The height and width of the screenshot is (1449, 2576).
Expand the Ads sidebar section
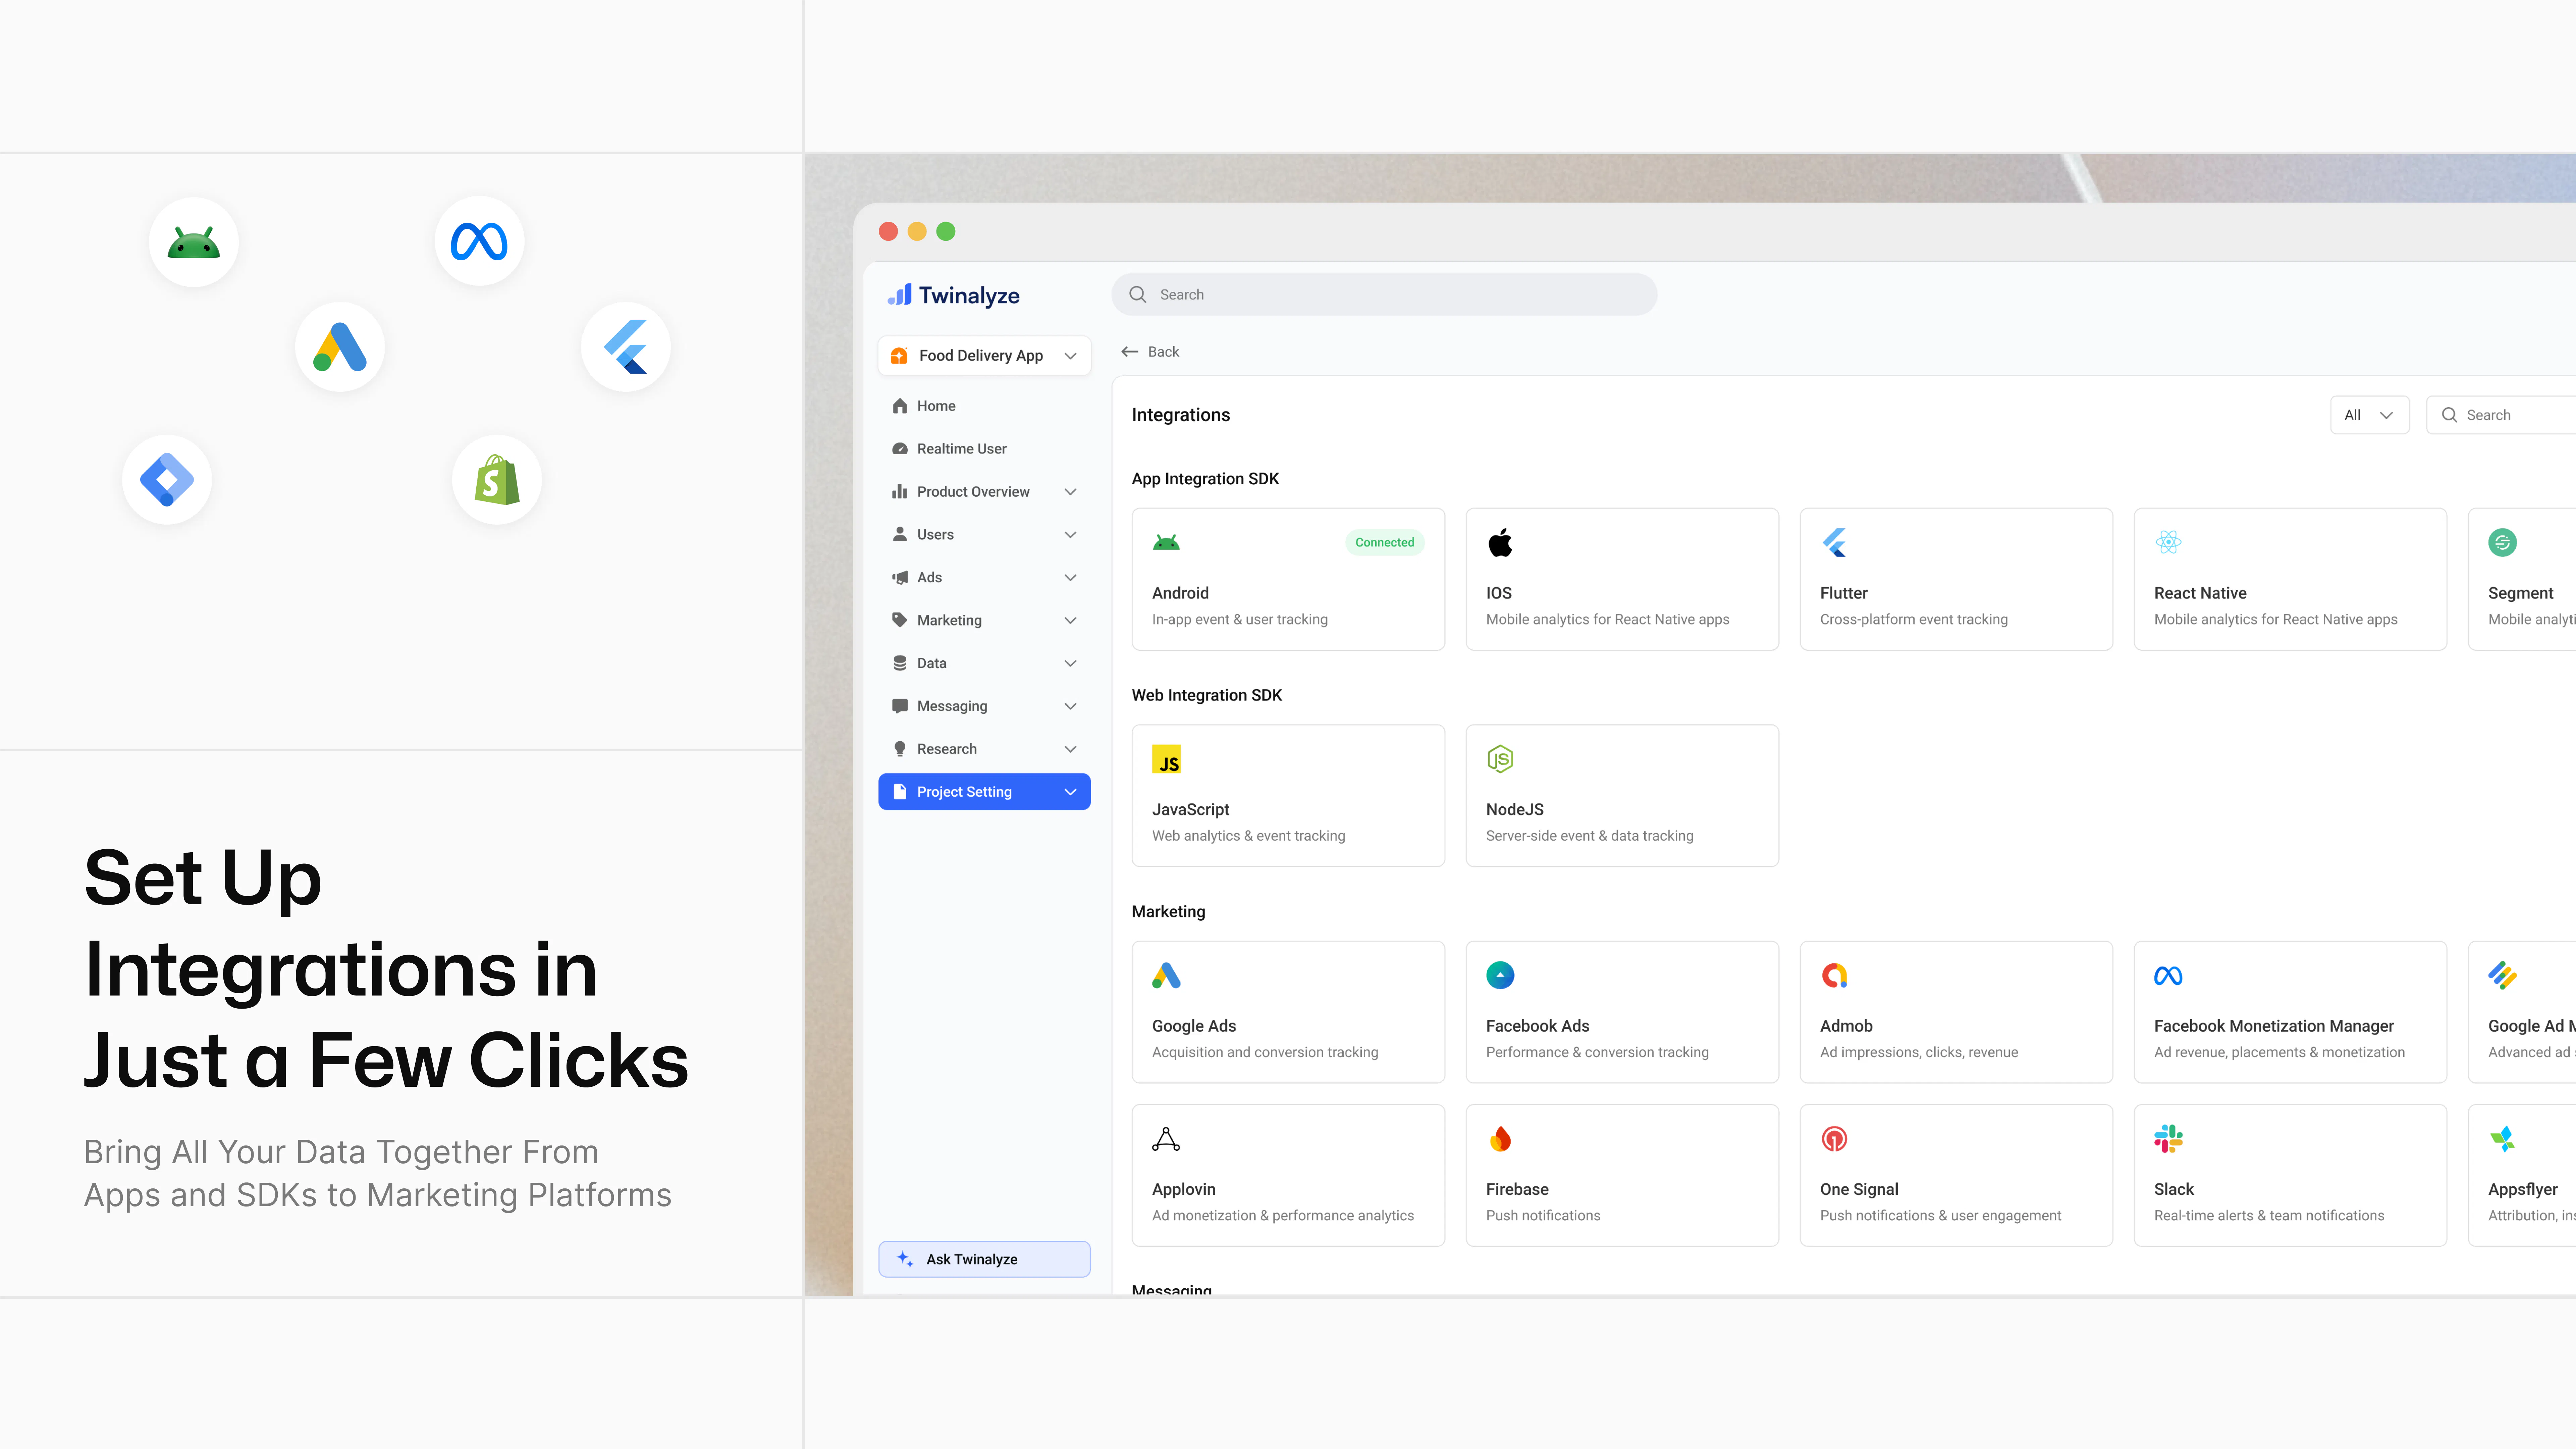pos(984,577)
